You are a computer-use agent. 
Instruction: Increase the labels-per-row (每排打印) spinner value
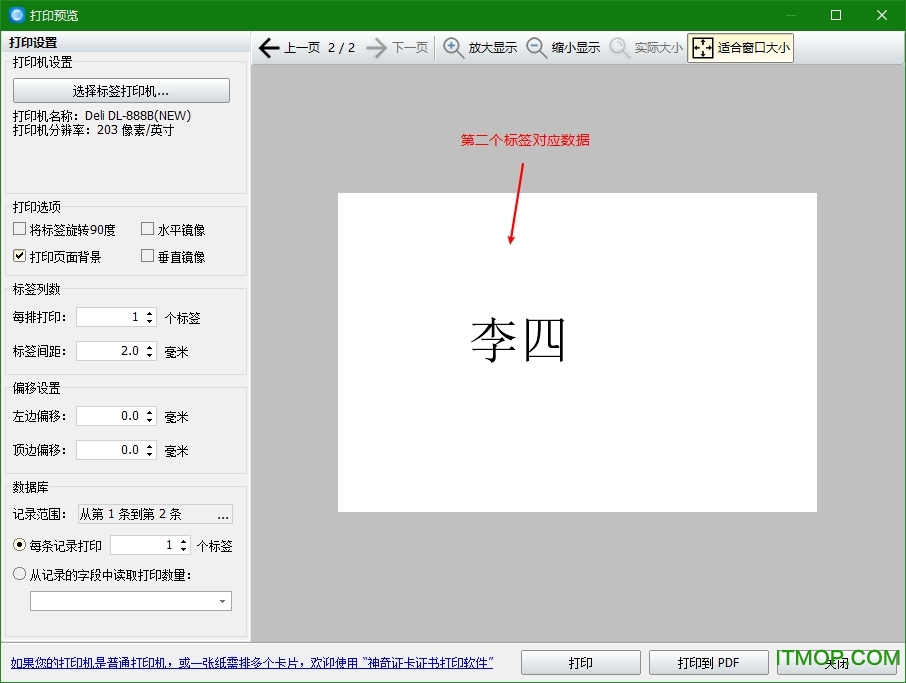click(x=150, y=314)
